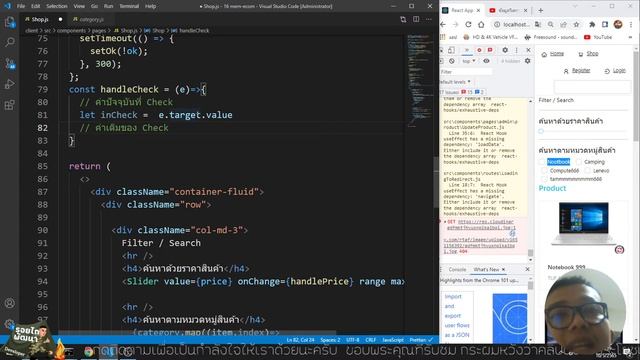Bookmark this page with the star icon
The image size is (640, 360).
pos(576,24)
